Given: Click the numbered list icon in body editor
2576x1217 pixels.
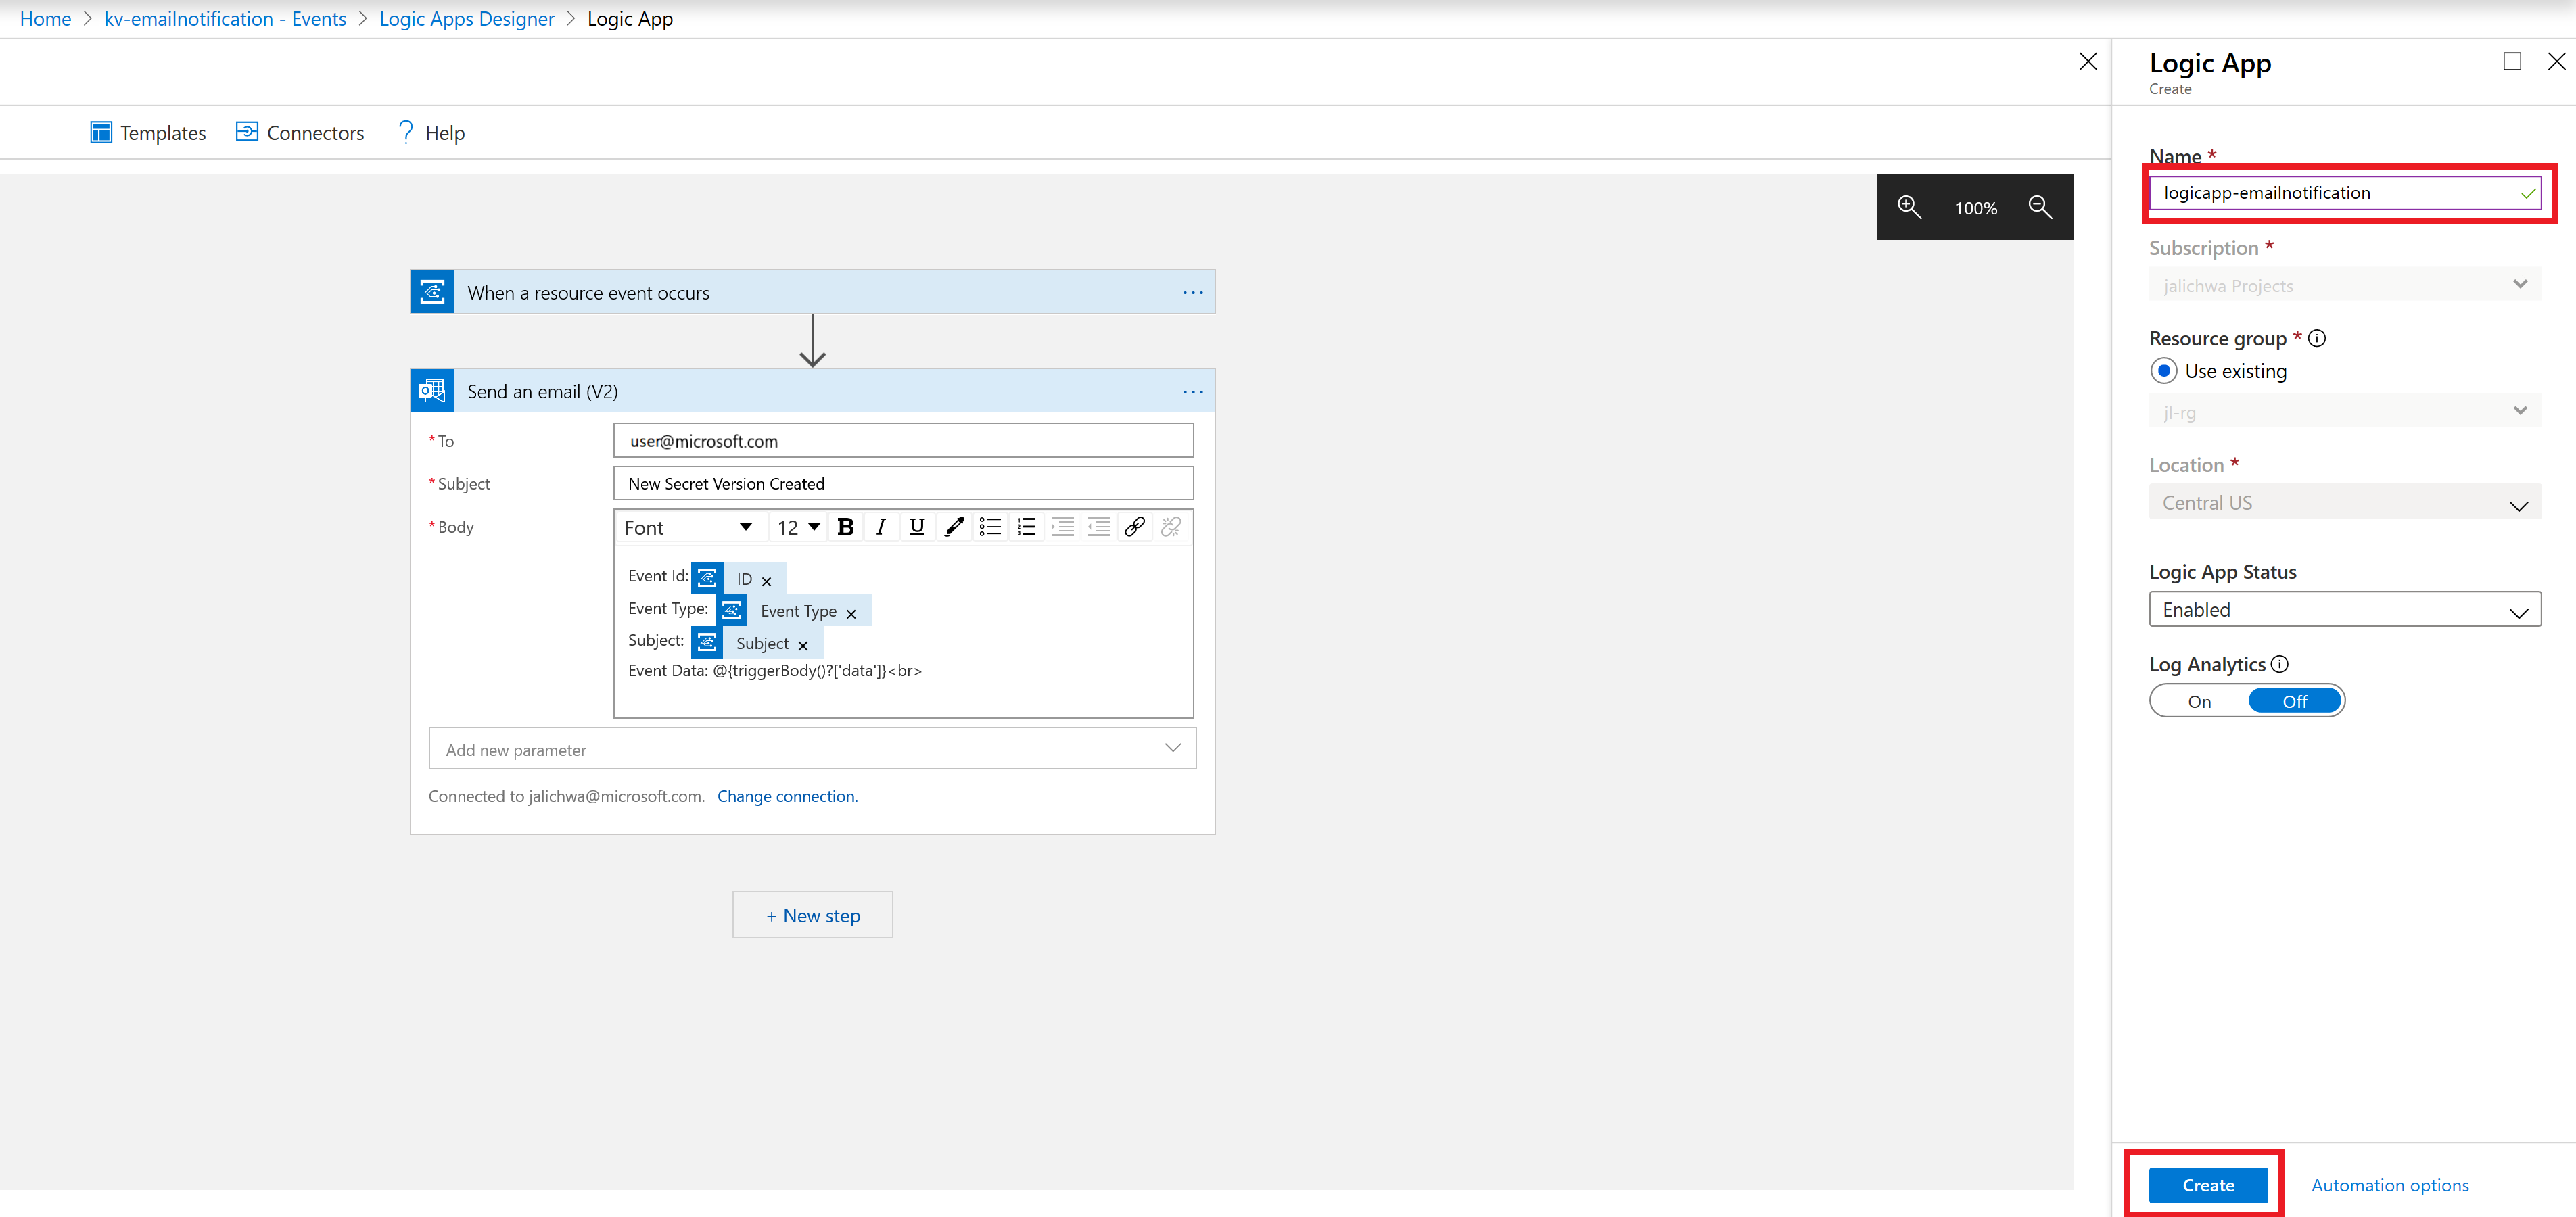Looking at the screenshot, I should 1023,527.
